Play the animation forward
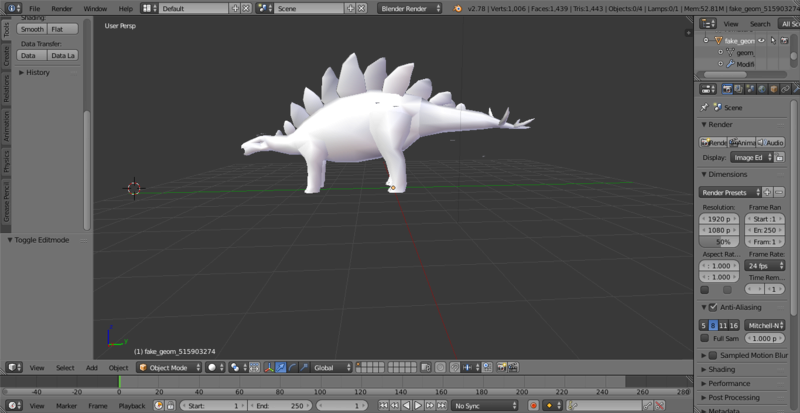The height and width of the screenshot is (413, 800). (418, 406)
